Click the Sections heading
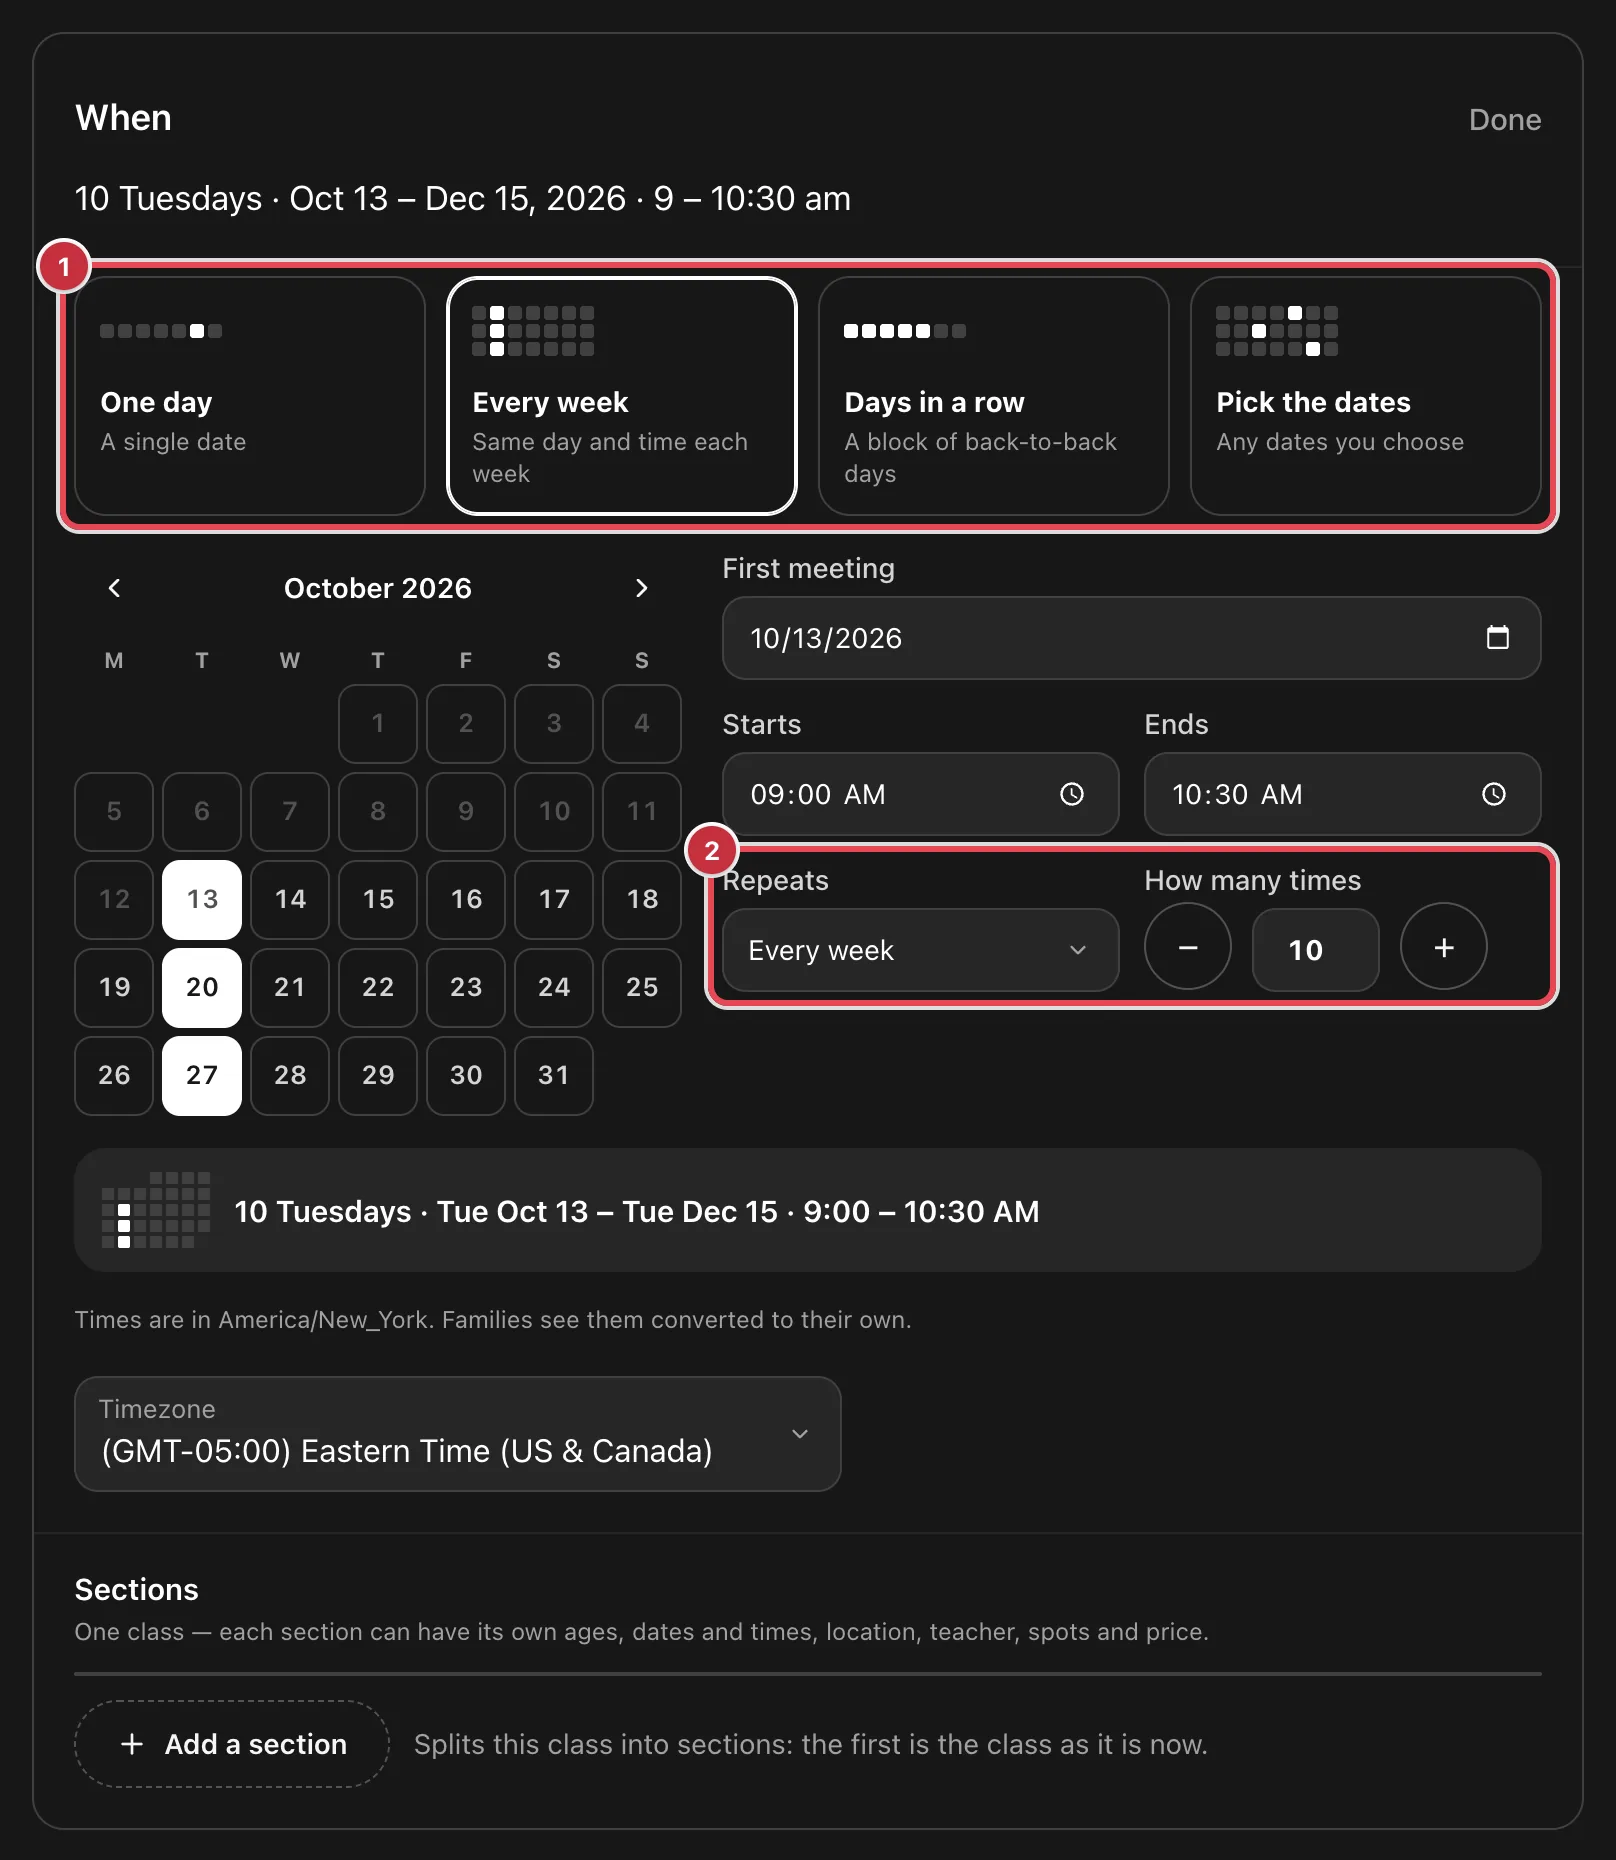This screenshot has width=1616, height=1860. [x=136, y=1589]
